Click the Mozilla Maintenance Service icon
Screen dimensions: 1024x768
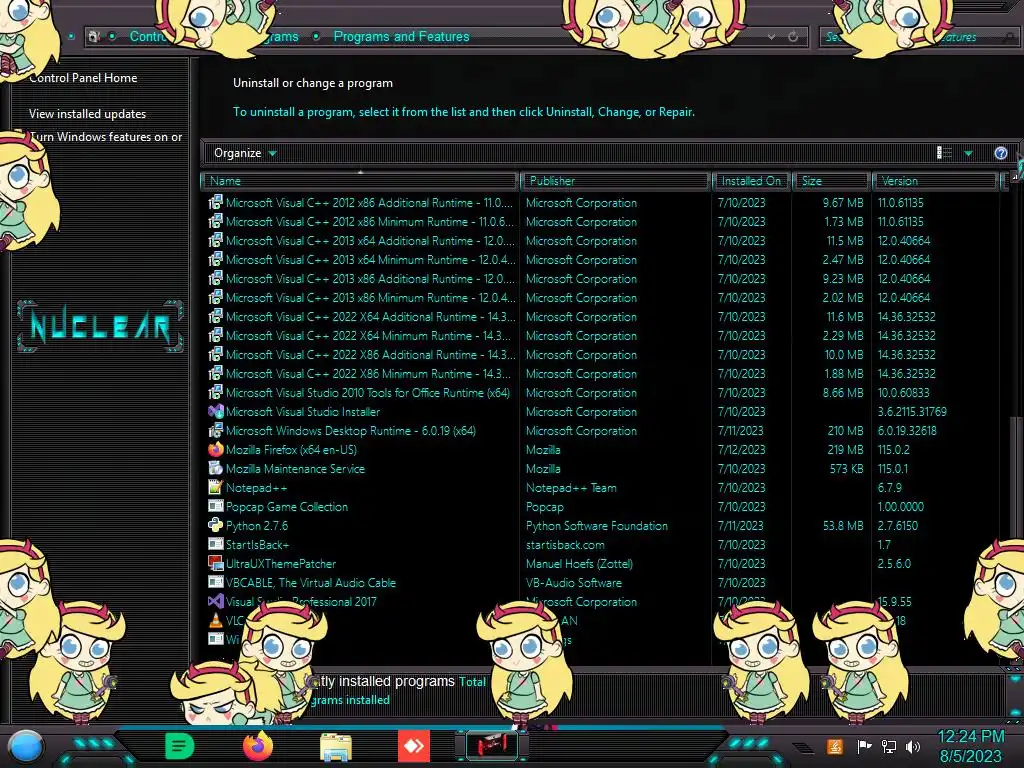(x=216, y=468)
